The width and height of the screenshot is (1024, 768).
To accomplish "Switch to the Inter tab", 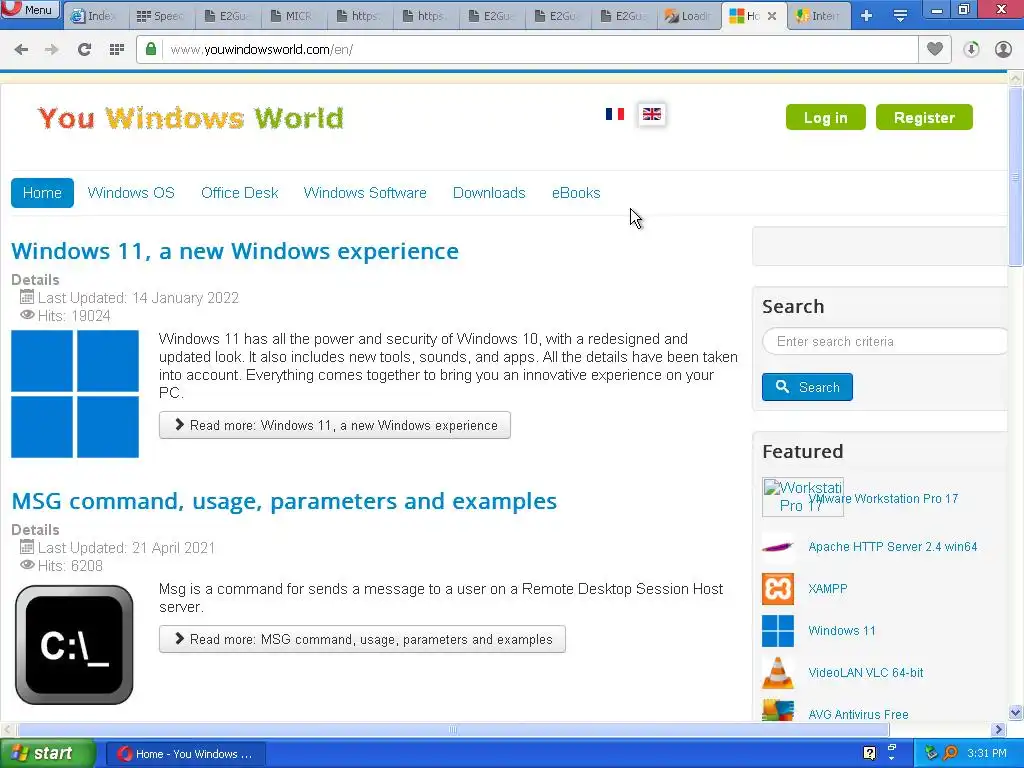I will (x=819, y=16).
